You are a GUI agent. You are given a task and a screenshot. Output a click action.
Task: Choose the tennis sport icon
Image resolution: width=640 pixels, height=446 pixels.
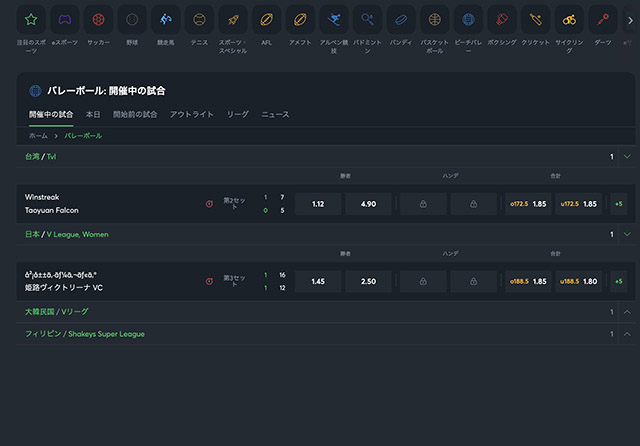click(x=200, y=19)
